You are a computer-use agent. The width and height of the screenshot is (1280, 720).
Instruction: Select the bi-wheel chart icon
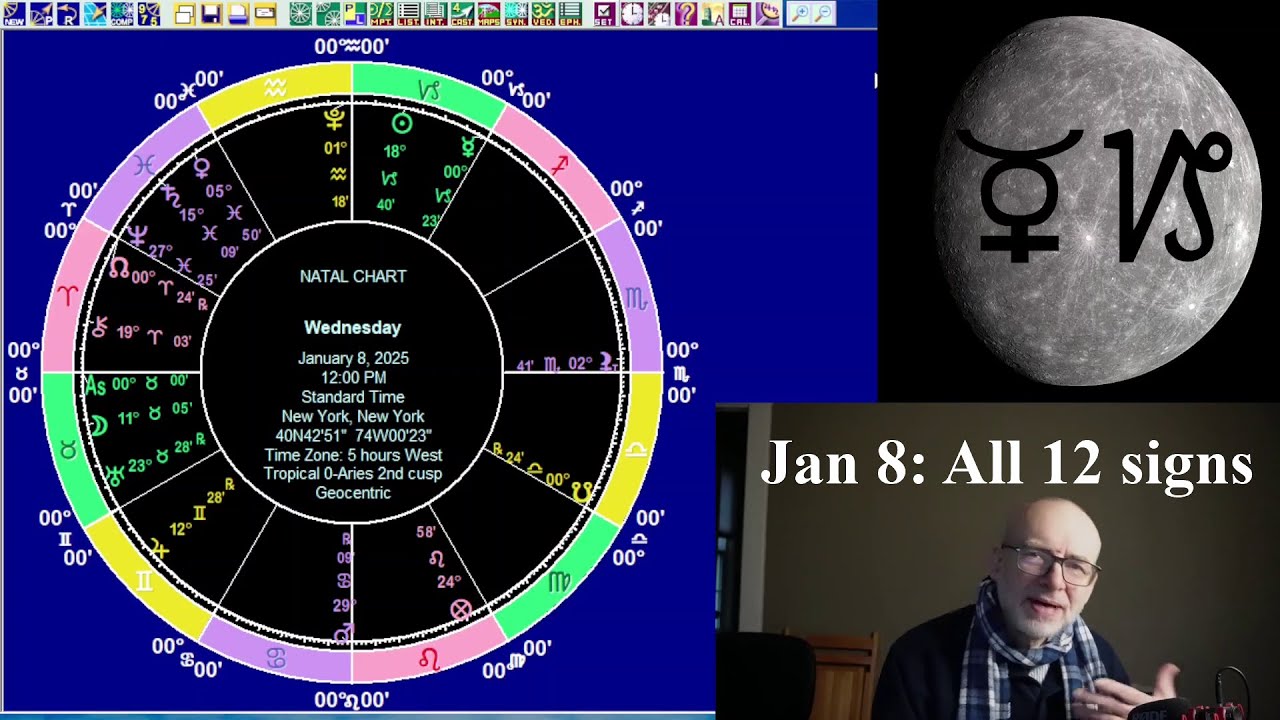pyautogui.click(x=328, y=14)
